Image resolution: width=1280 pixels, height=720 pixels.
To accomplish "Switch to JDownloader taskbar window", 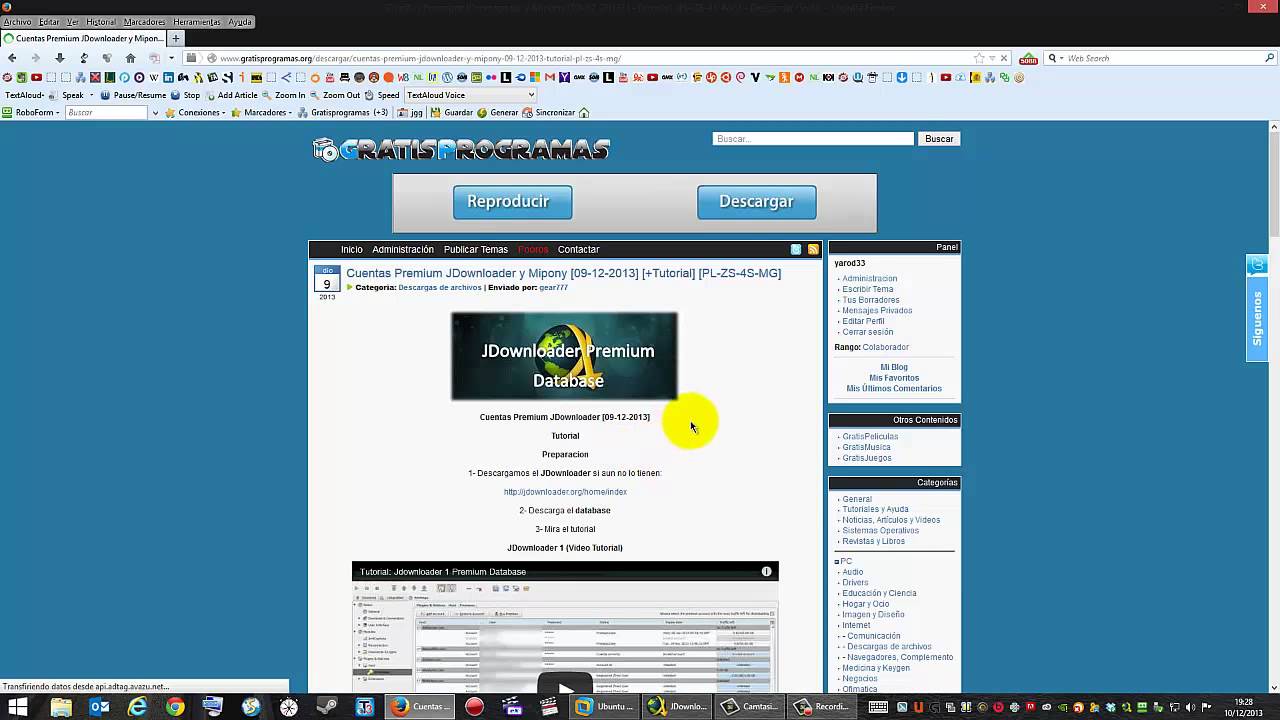I will [x=679, y=707].
